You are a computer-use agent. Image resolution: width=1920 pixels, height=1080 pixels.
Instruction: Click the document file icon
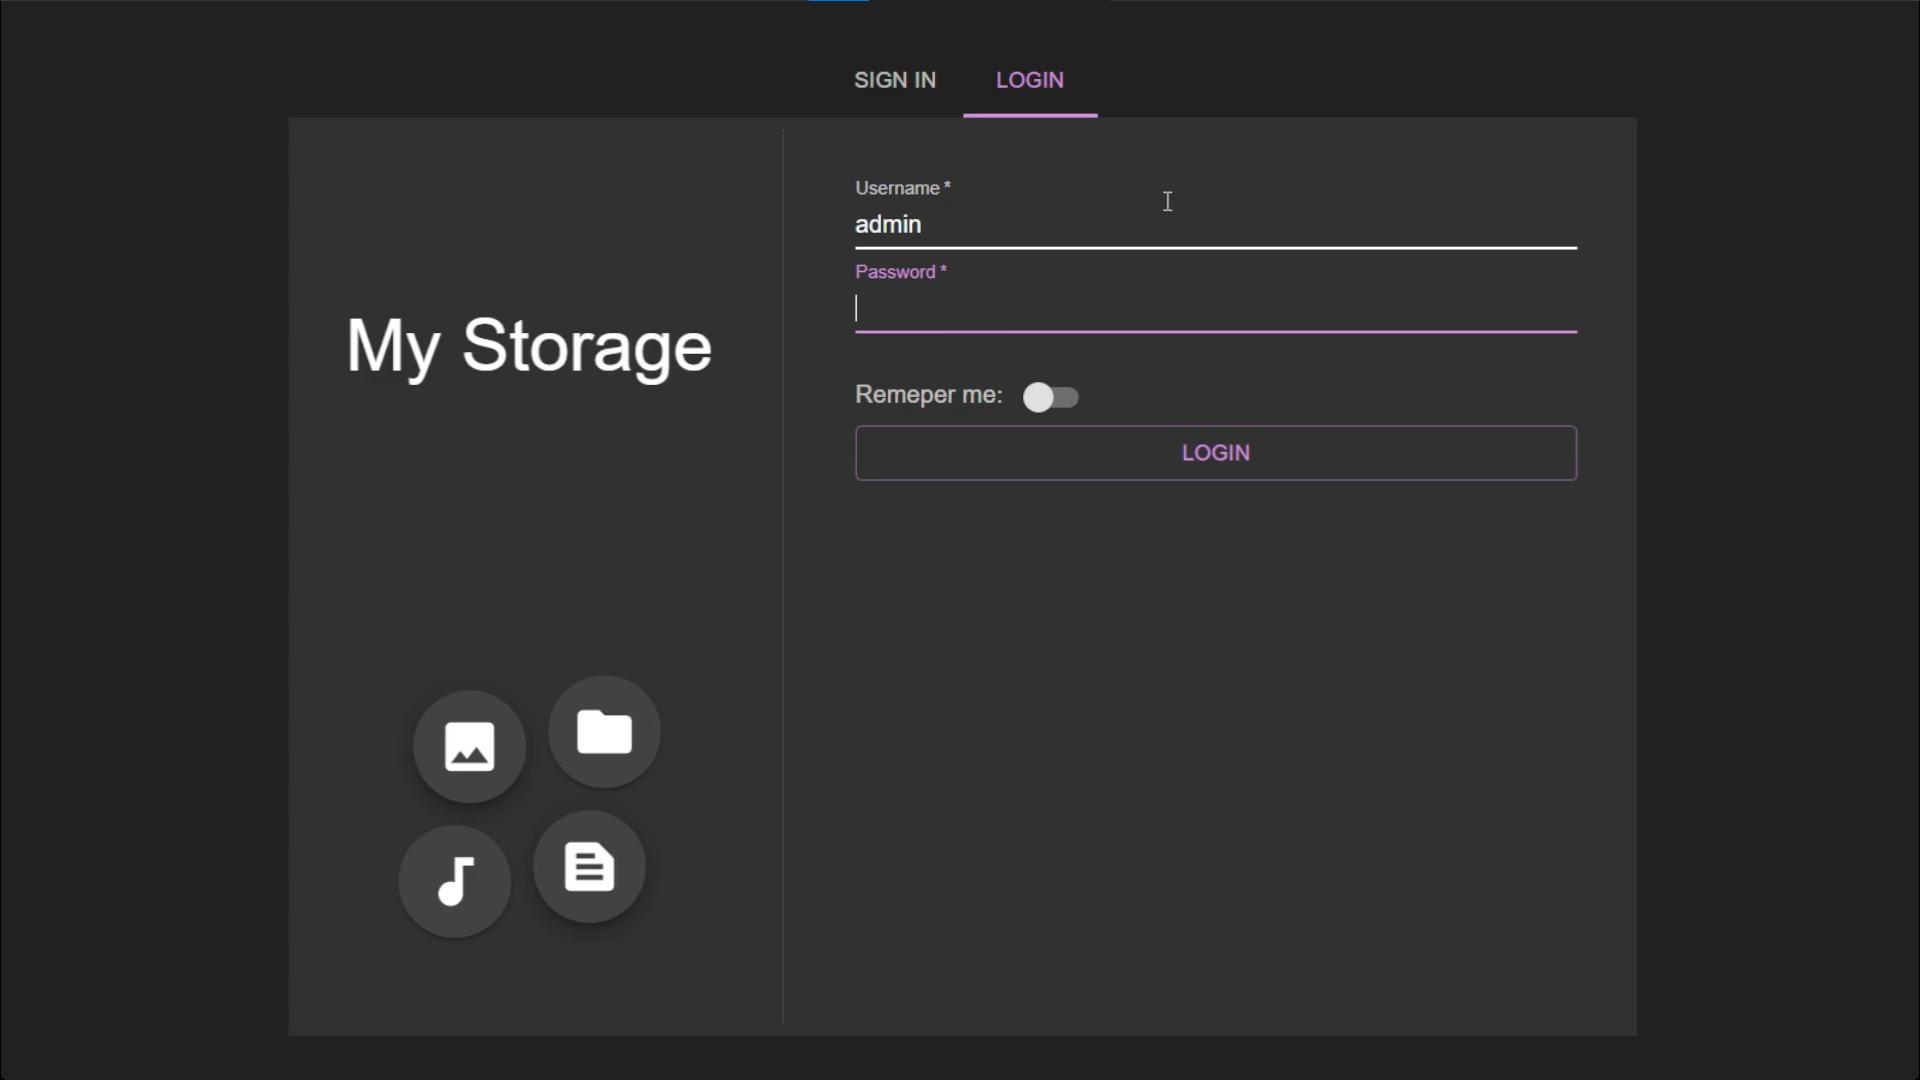[589, 867]
